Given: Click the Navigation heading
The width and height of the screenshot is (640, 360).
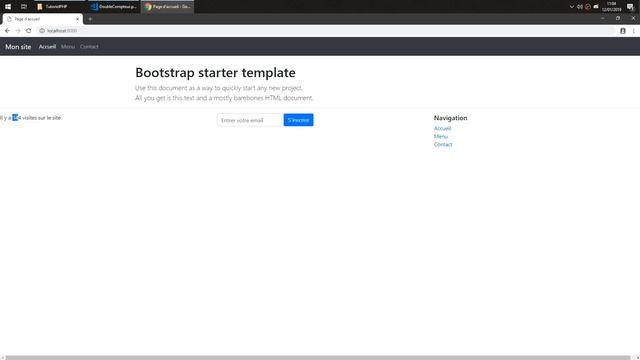Looking at the screenshot, I should click(450, 118).
